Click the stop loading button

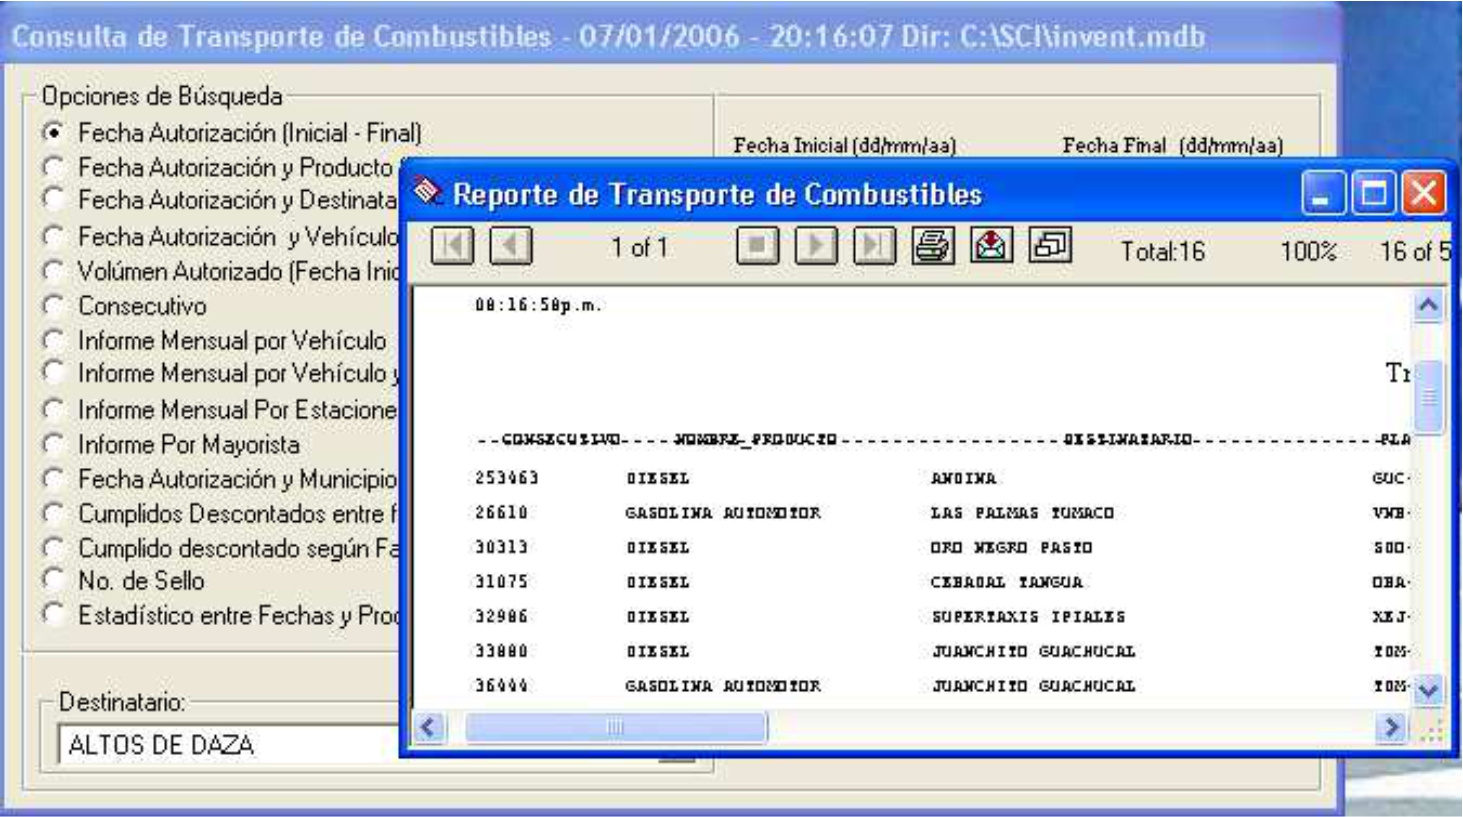pyautogui.click(x=757, y=246)
